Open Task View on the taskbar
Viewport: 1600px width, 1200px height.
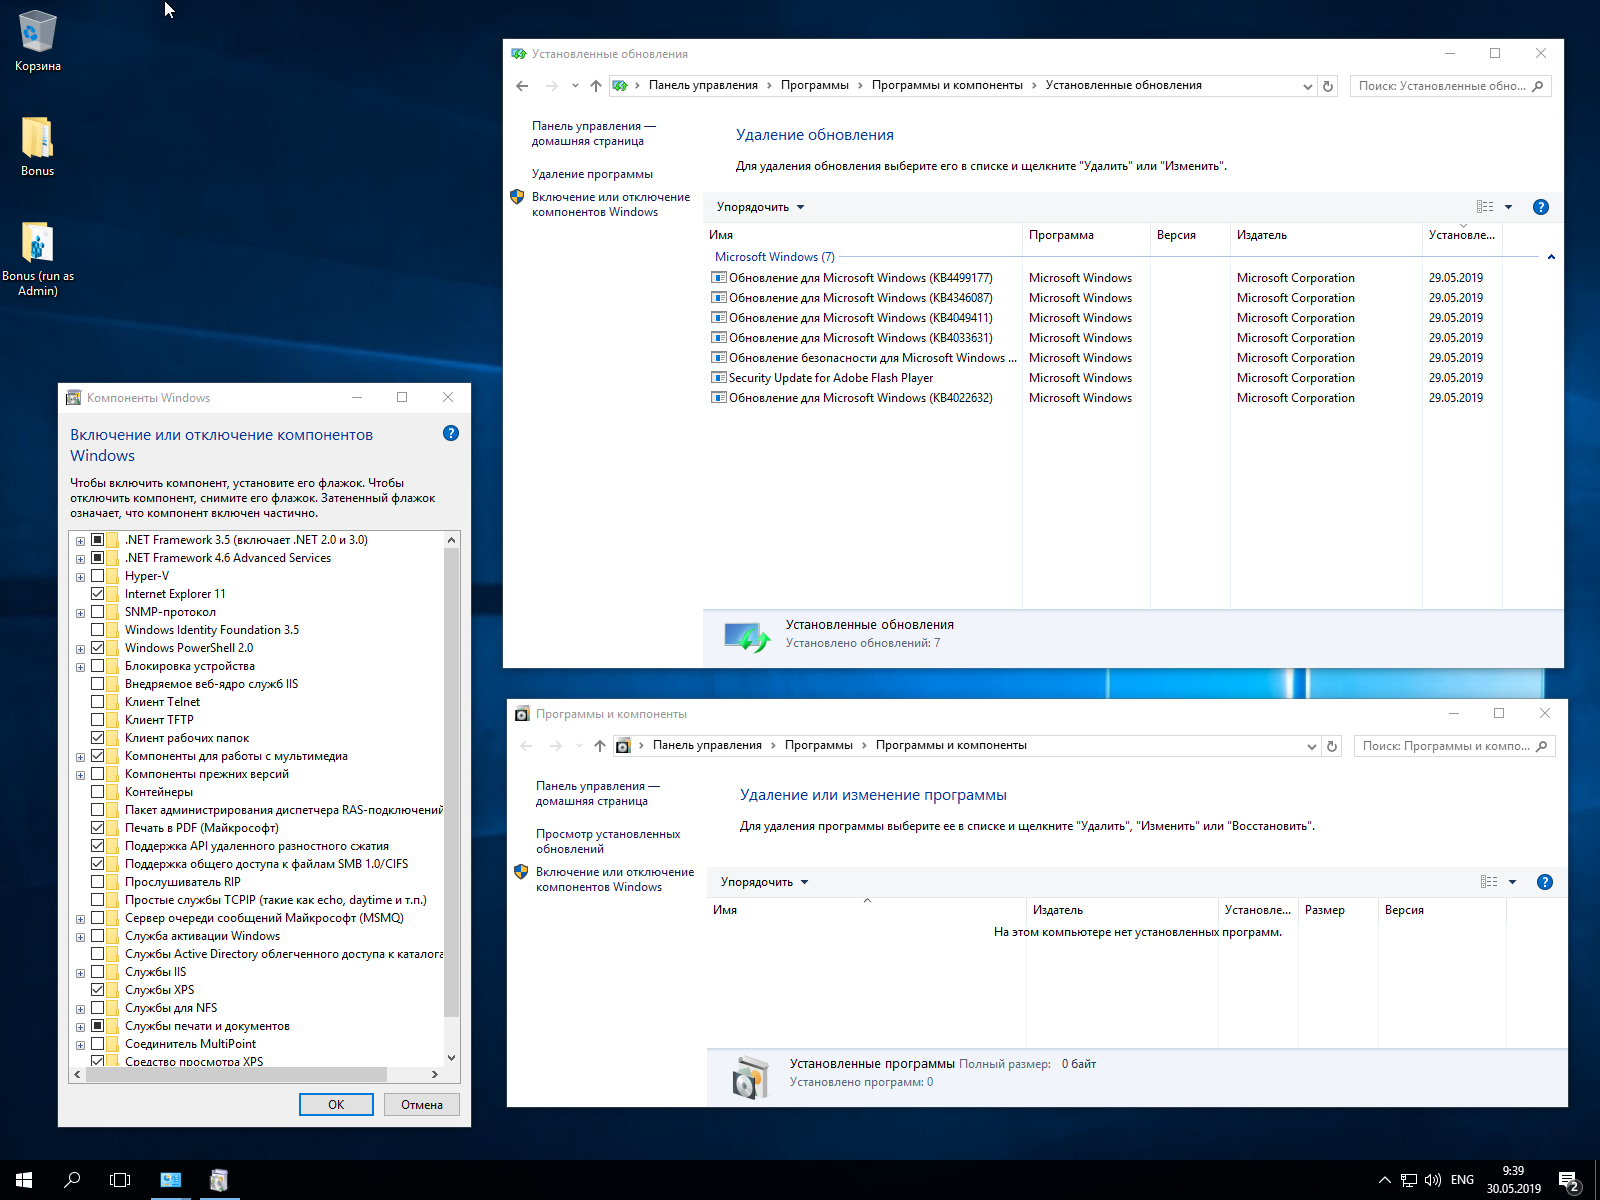tap(120, 1180)
